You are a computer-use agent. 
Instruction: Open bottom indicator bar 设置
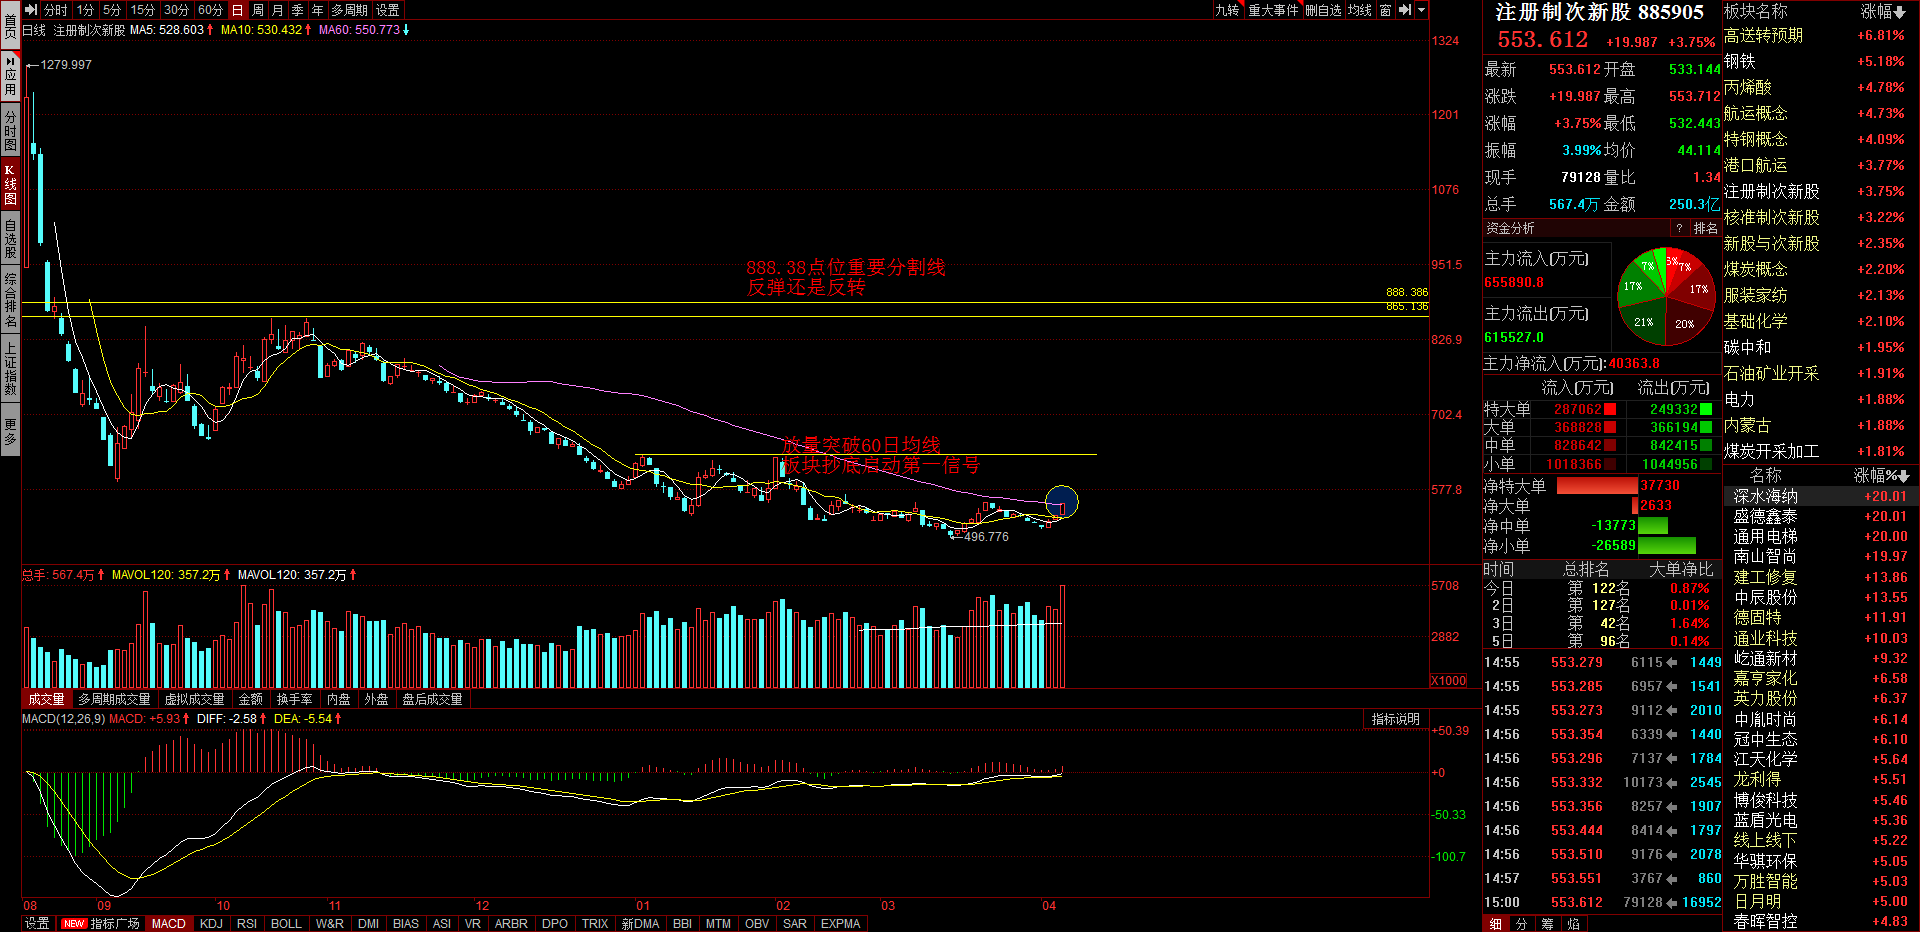pyautogui.click(x=37, y=923)
